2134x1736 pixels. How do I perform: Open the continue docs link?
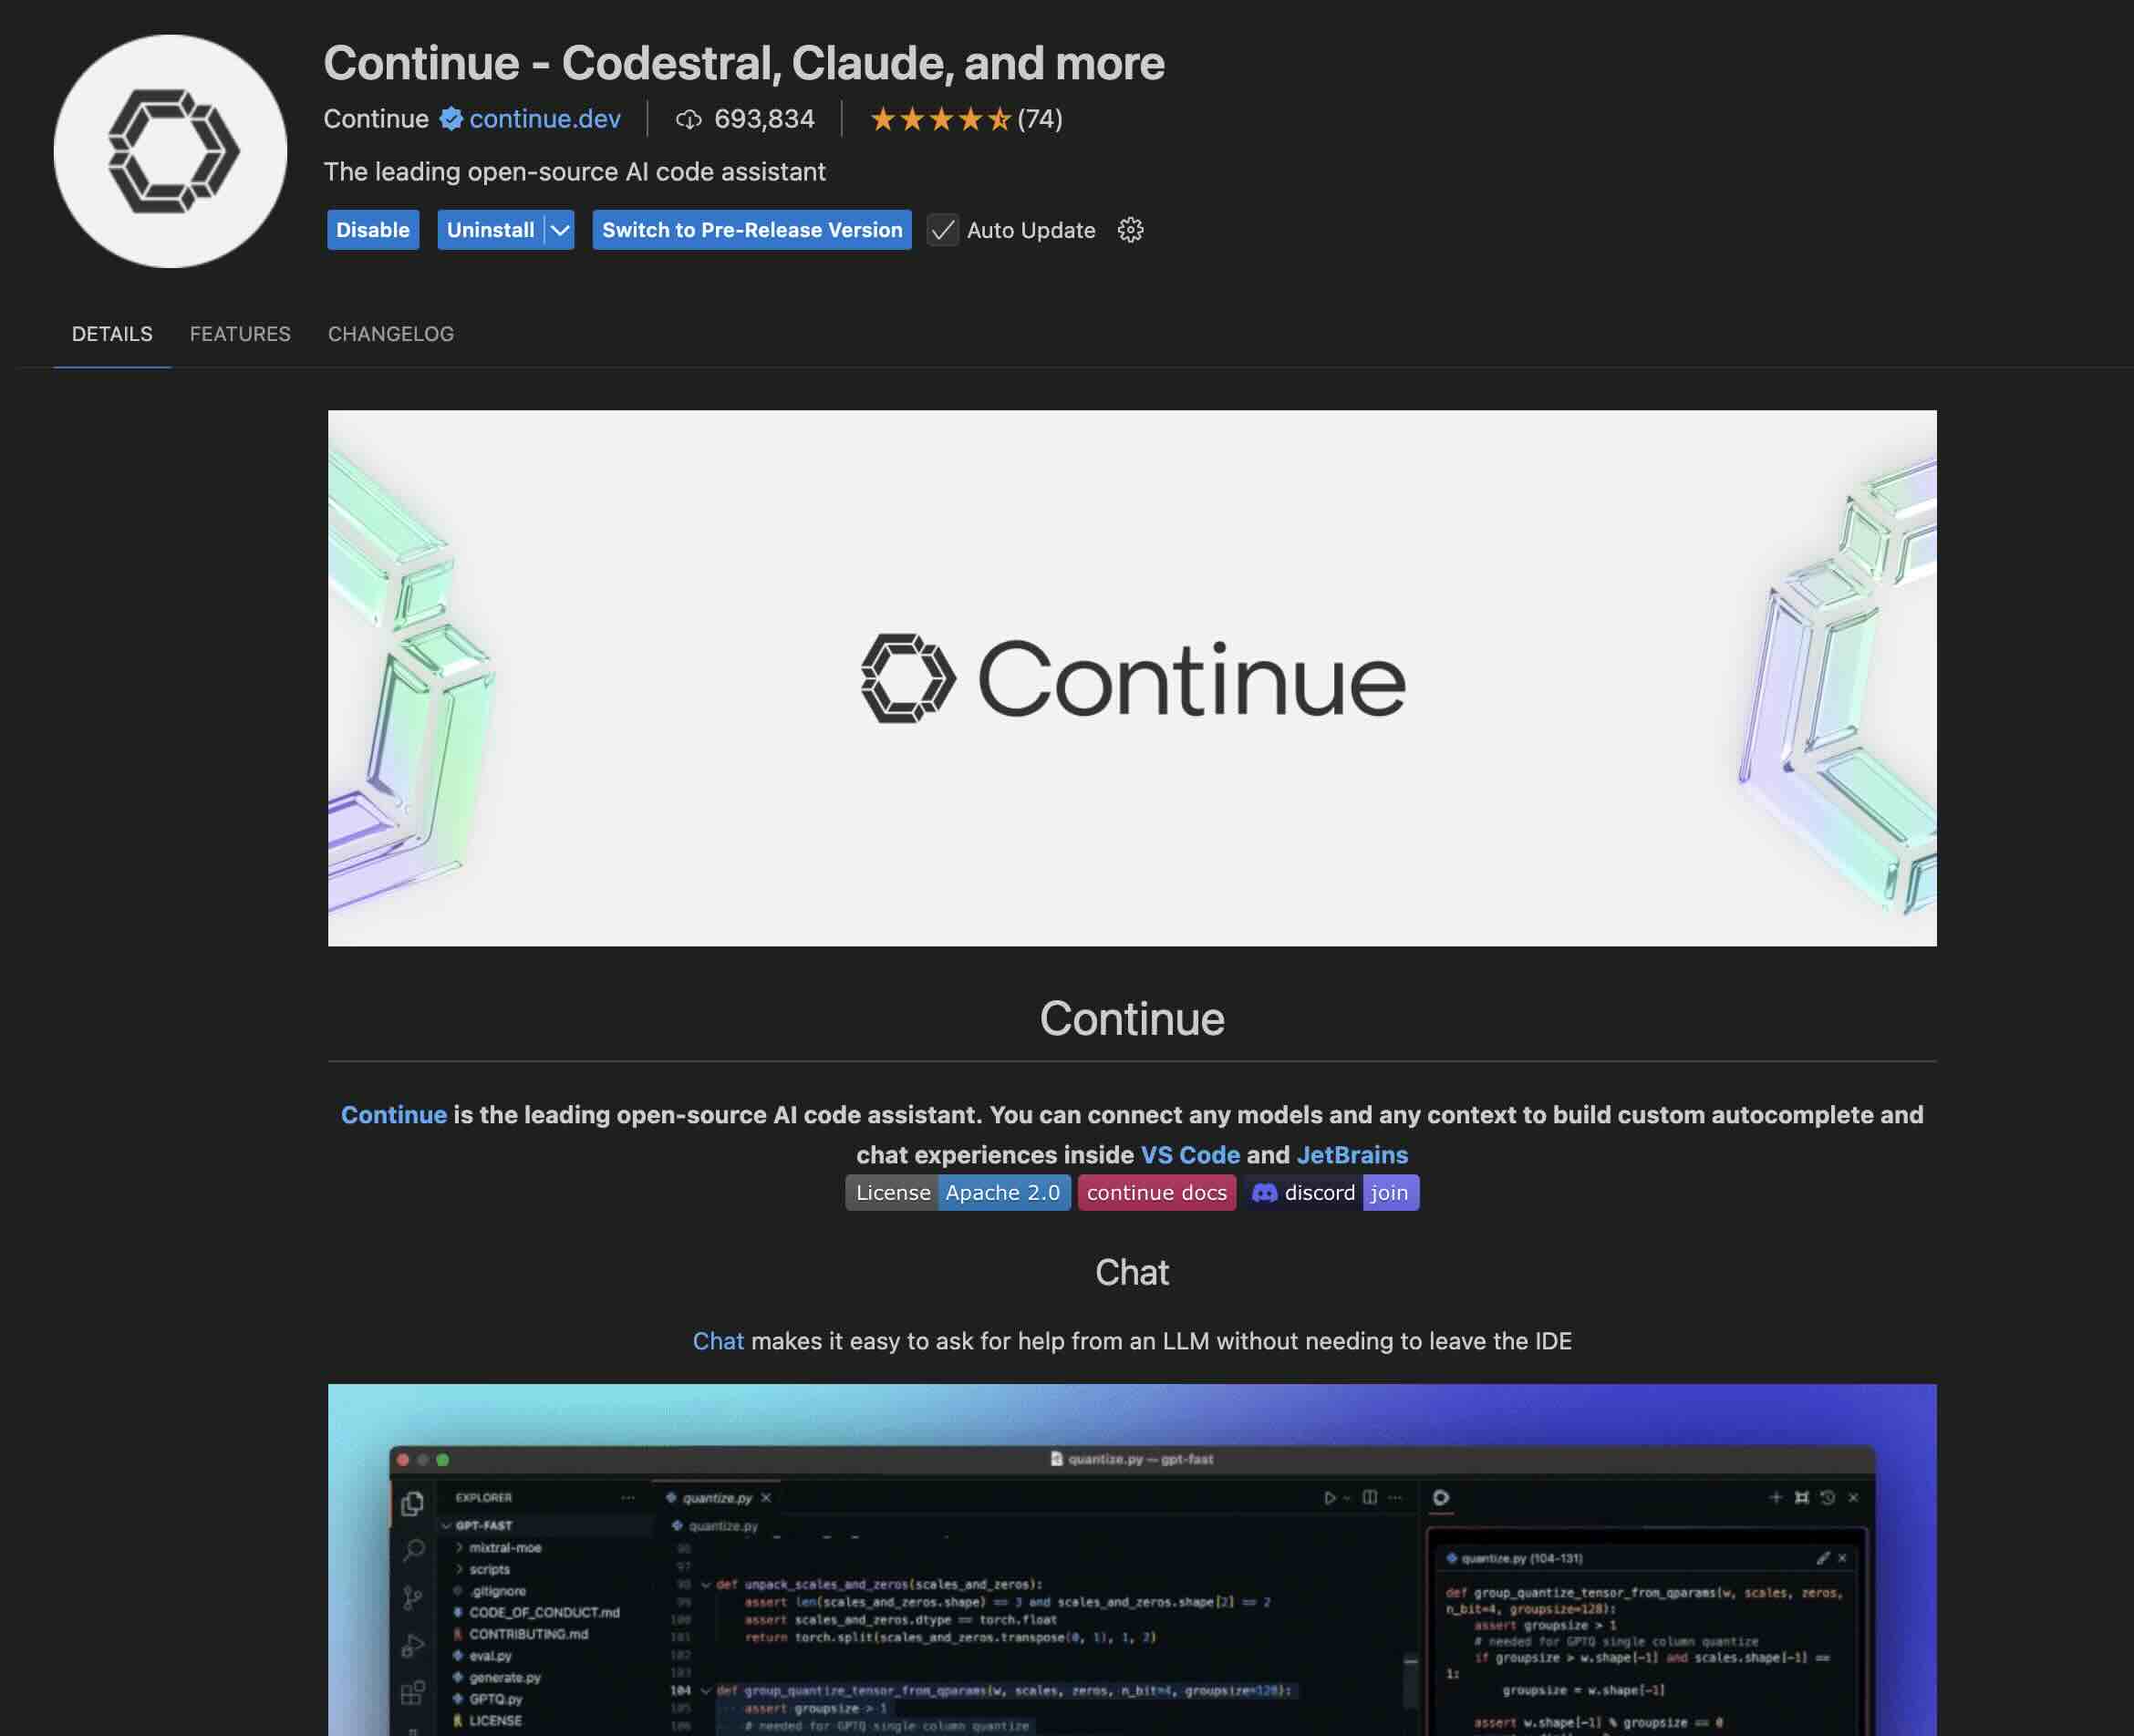pyautogui.click(x=1156, y=1191)
